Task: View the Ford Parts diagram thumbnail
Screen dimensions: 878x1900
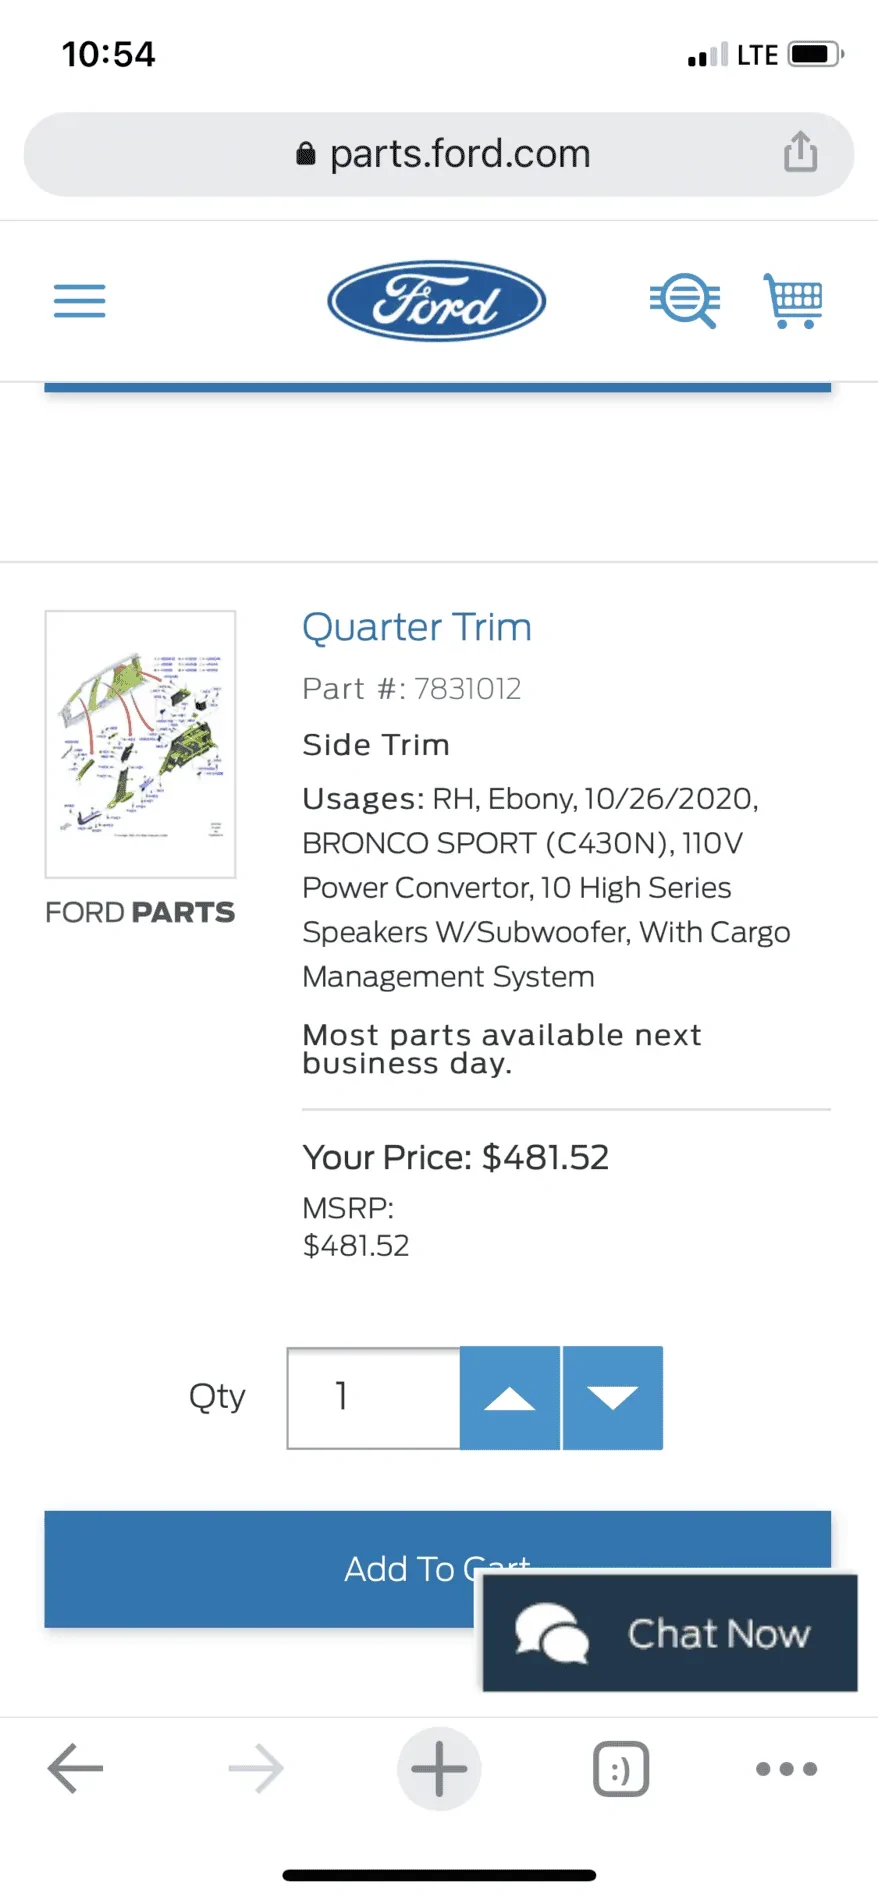Action: tap(139, 744)
